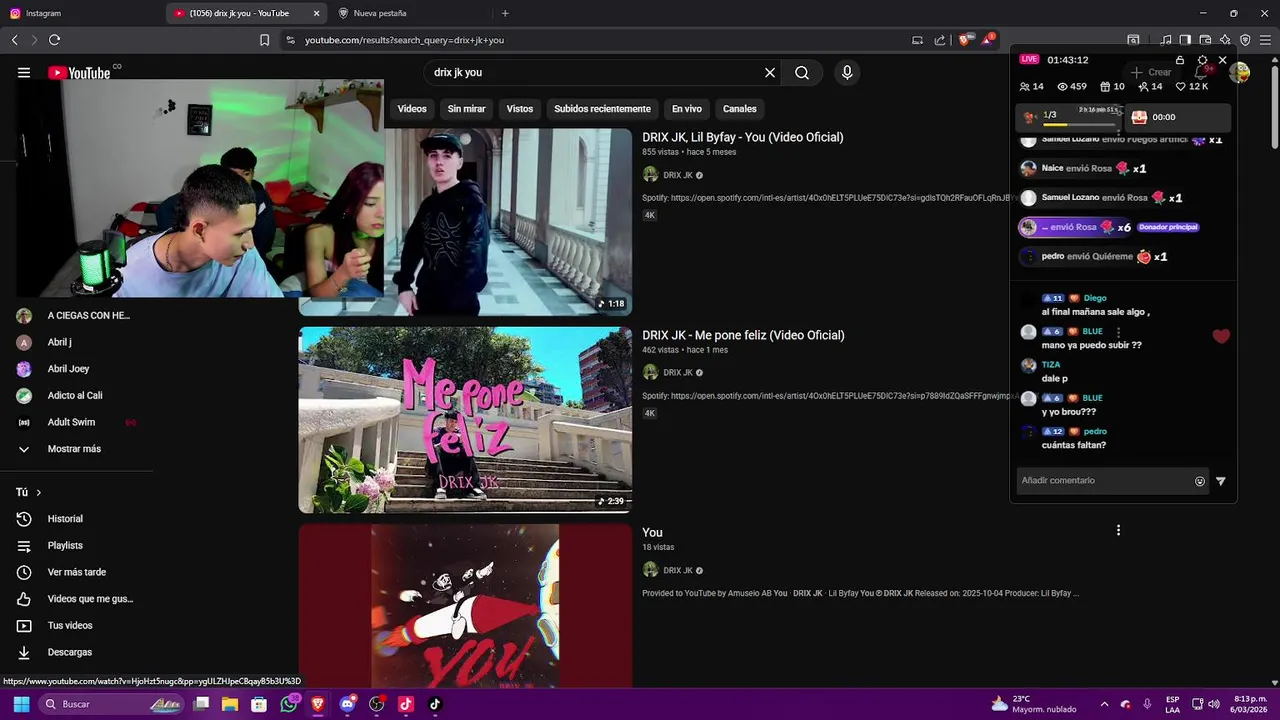Image resolution: width=1280 pixels, height=720 pixels.
Task: Open the Abril Joey subscription
Action: point(68,369)
